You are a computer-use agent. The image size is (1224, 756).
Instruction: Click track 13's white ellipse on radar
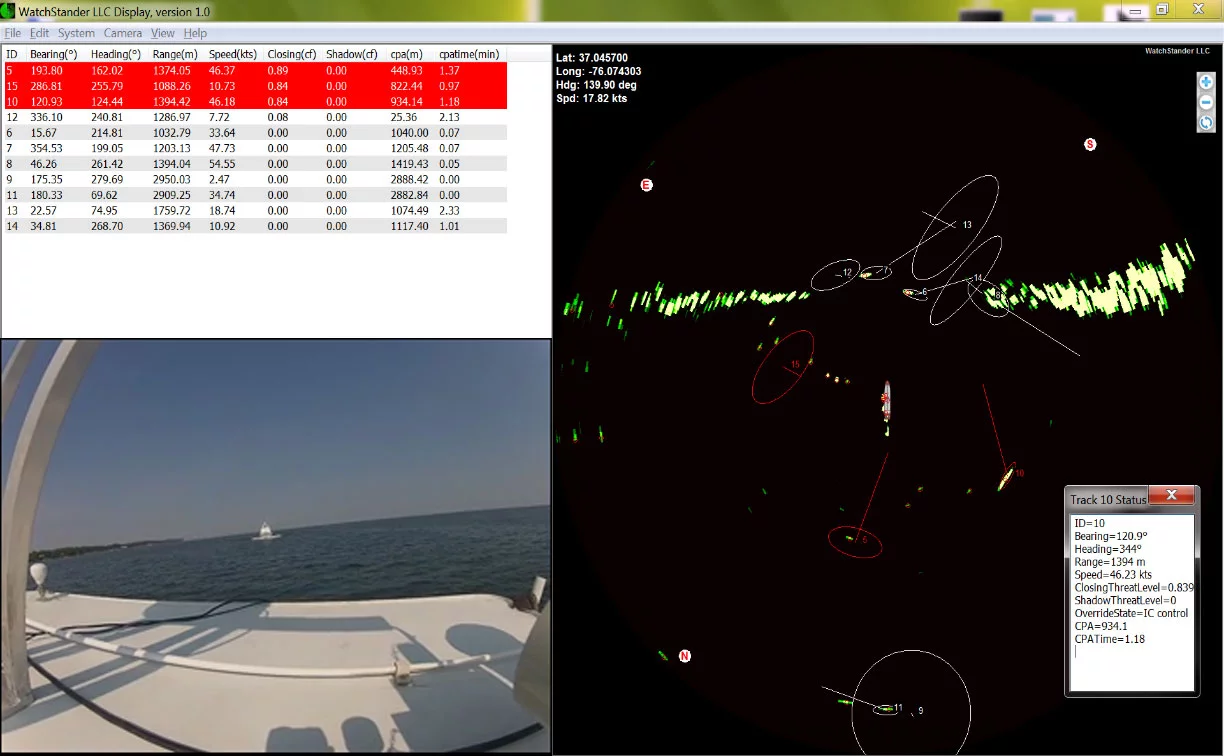(955, 230)
